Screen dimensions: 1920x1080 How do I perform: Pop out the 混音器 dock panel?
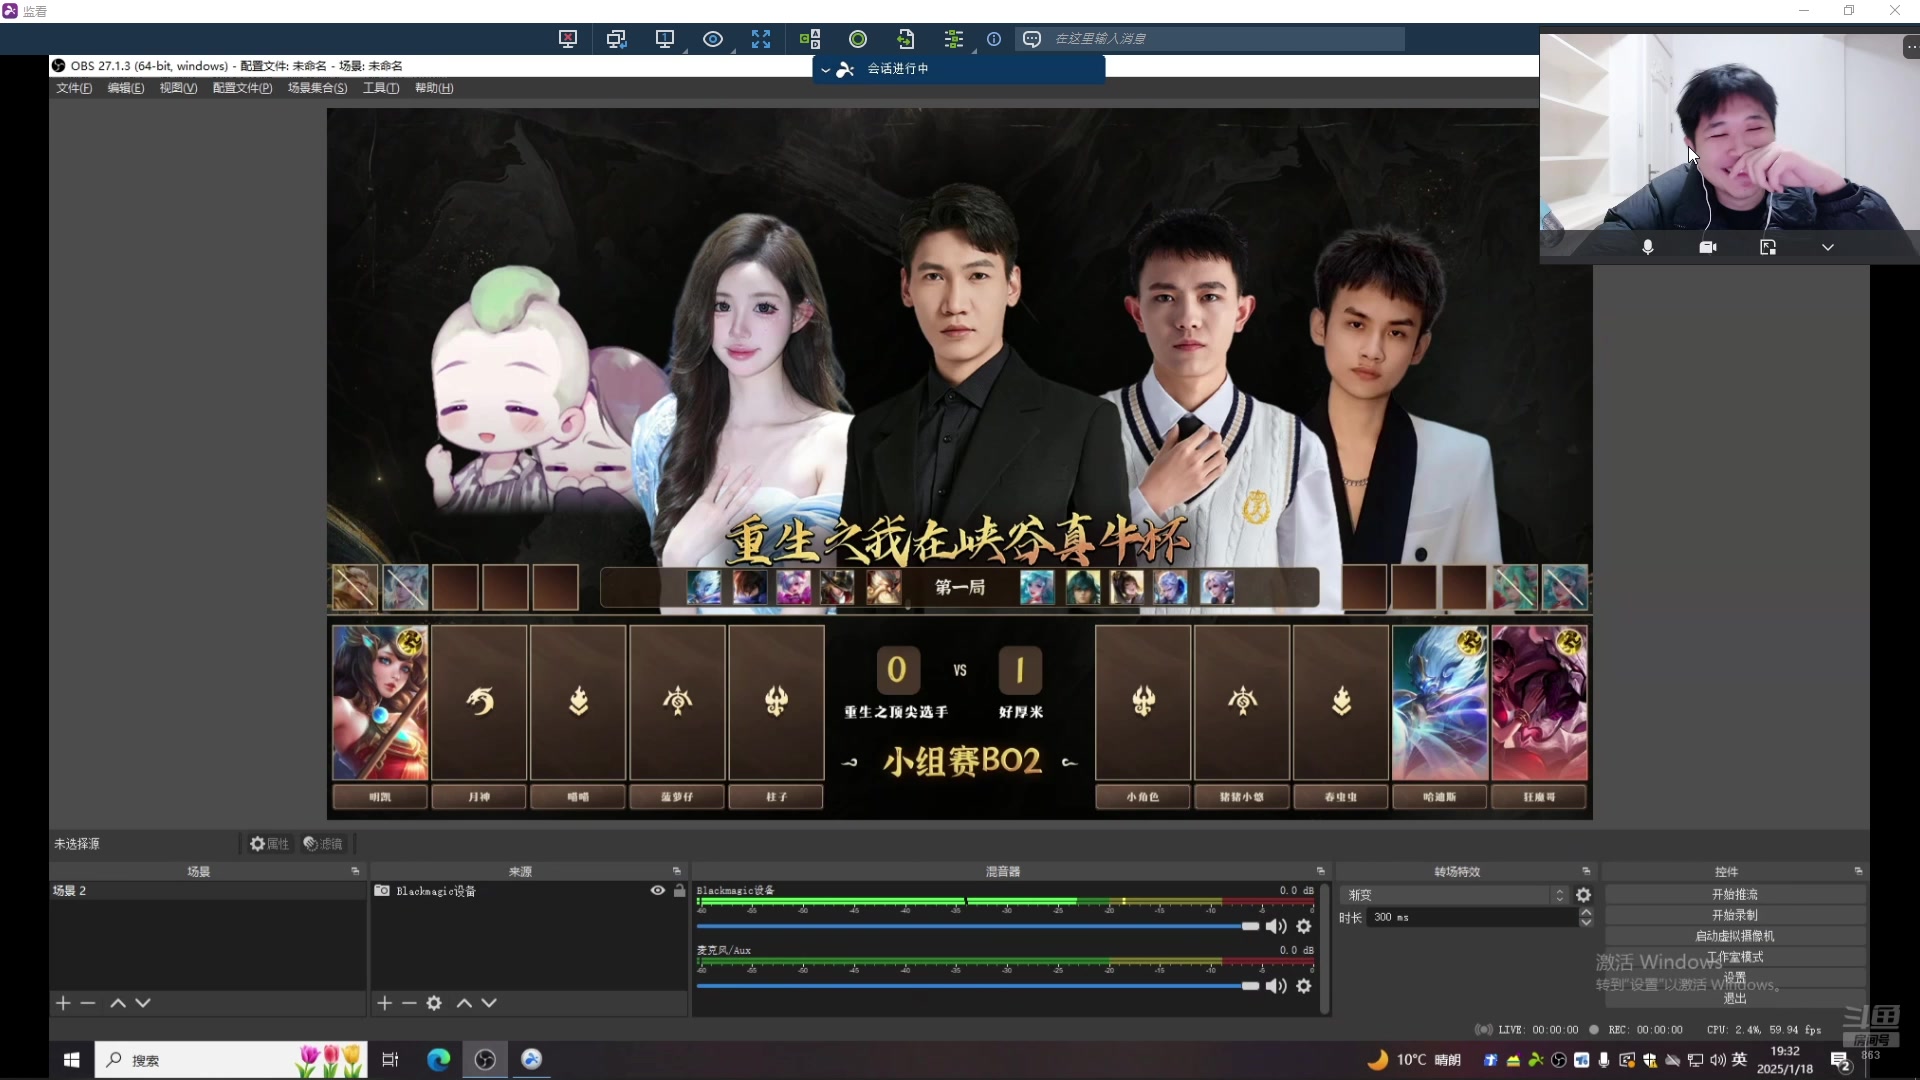[x=1321, y=872]
